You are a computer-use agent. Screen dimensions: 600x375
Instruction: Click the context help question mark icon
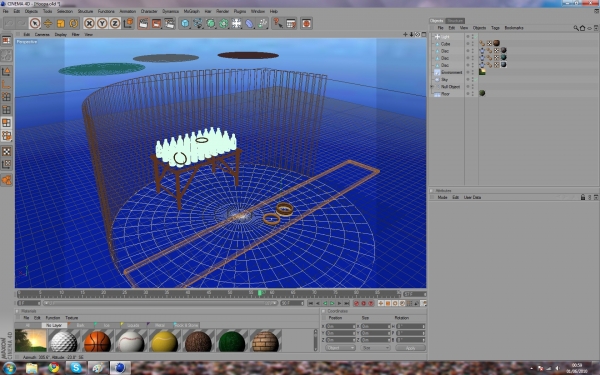[x=278, y=23]
